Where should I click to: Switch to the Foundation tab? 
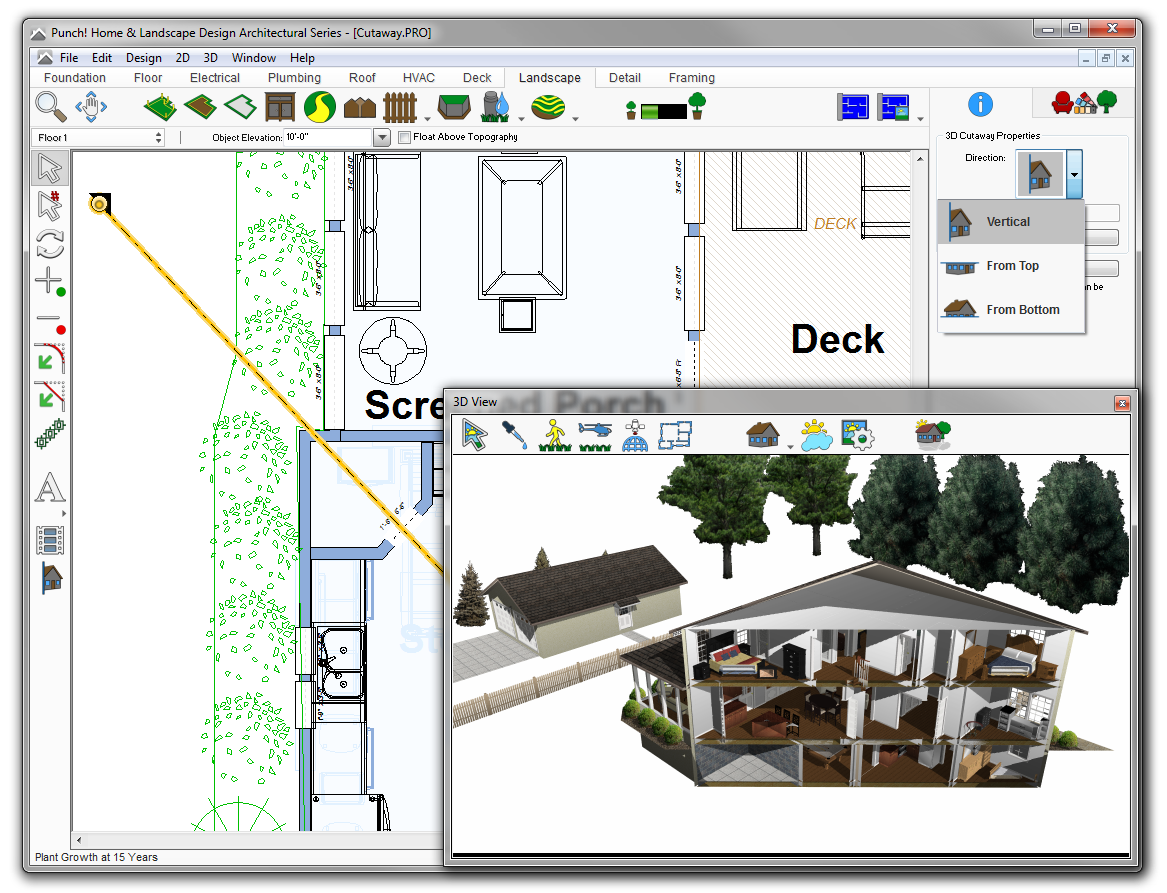pos(74,77)
